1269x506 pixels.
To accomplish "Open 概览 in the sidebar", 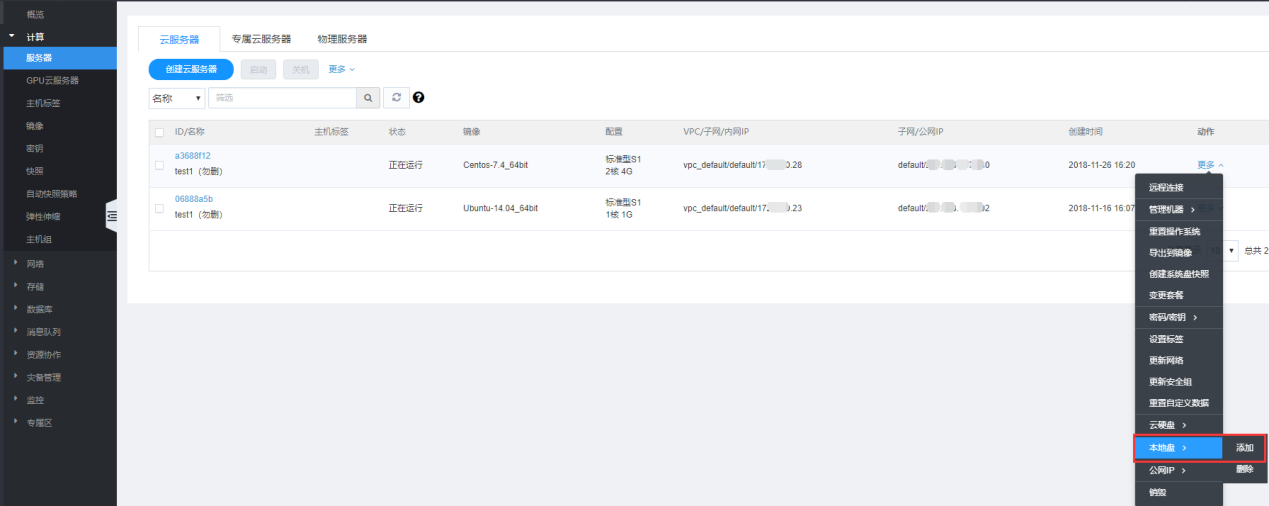I will click(34, 14).
